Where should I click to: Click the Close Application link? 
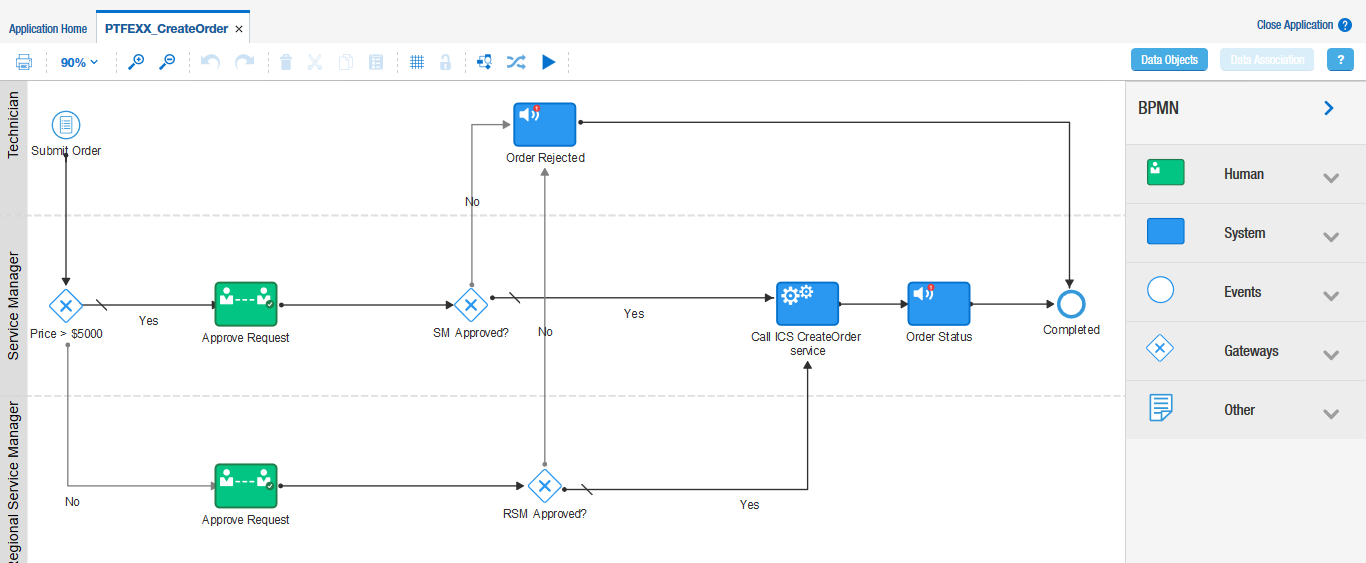tap(1295, 25)
